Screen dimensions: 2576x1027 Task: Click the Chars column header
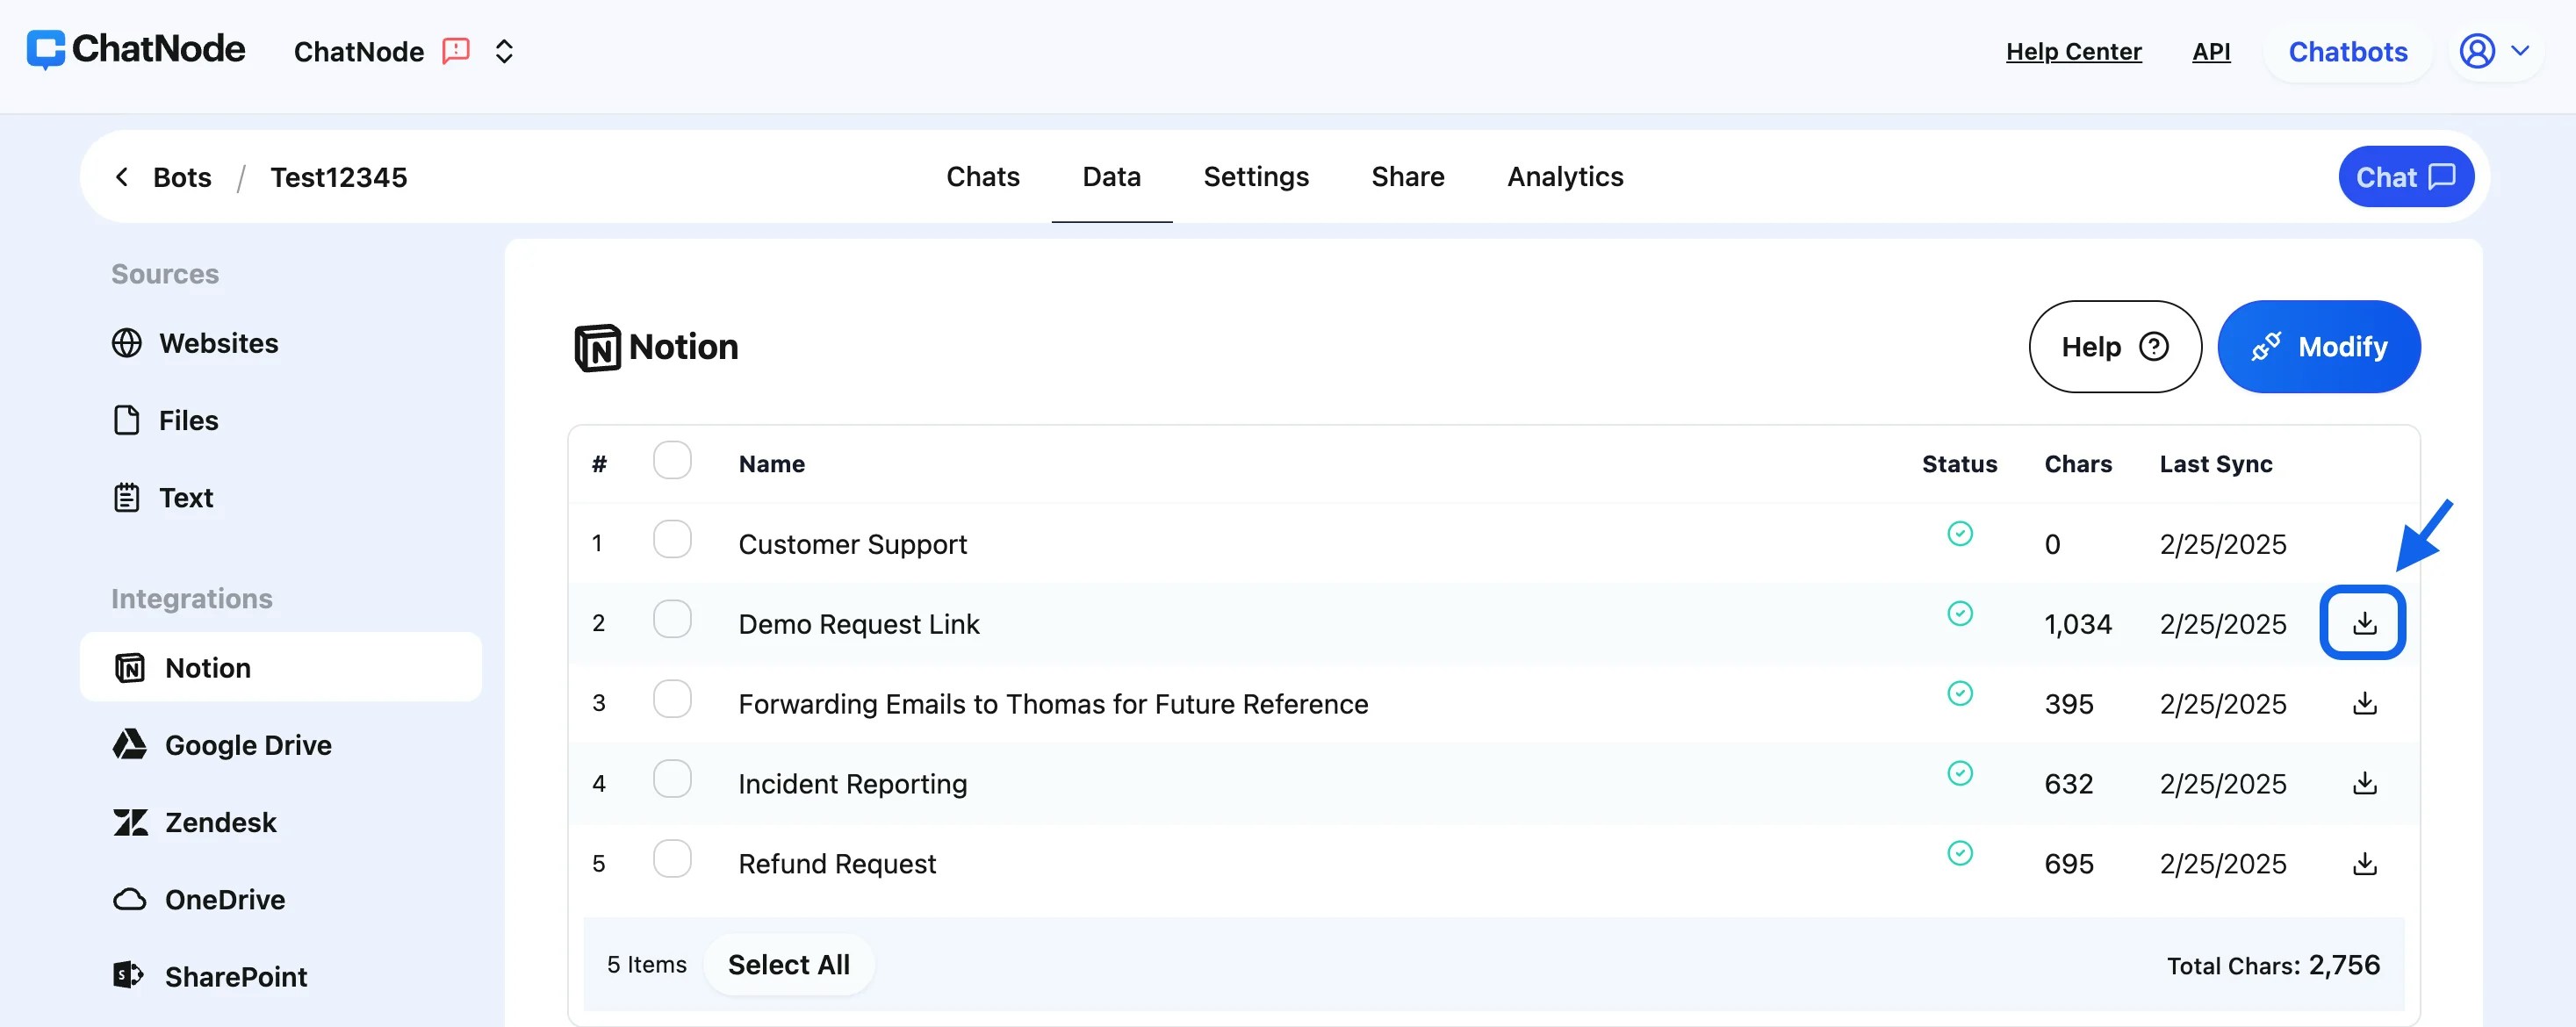[x=2077, y=464]
